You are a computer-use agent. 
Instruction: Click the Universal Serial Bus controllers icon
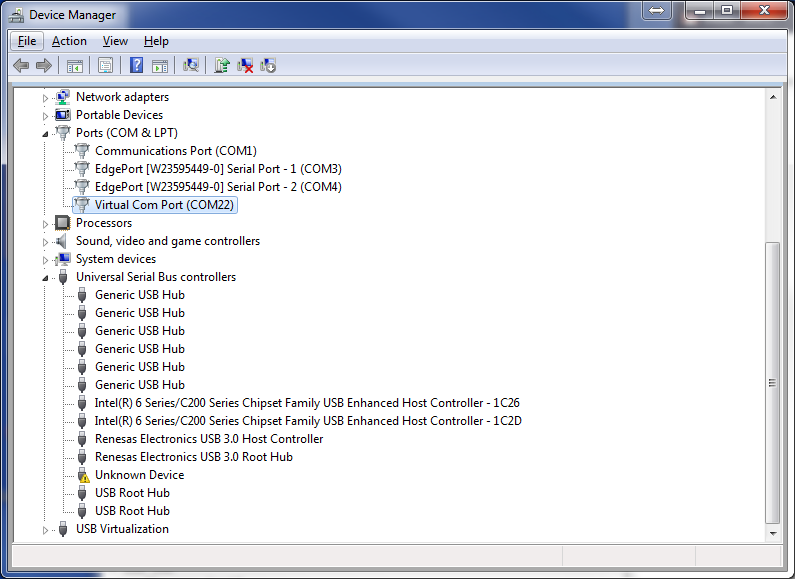coord(63,277)
